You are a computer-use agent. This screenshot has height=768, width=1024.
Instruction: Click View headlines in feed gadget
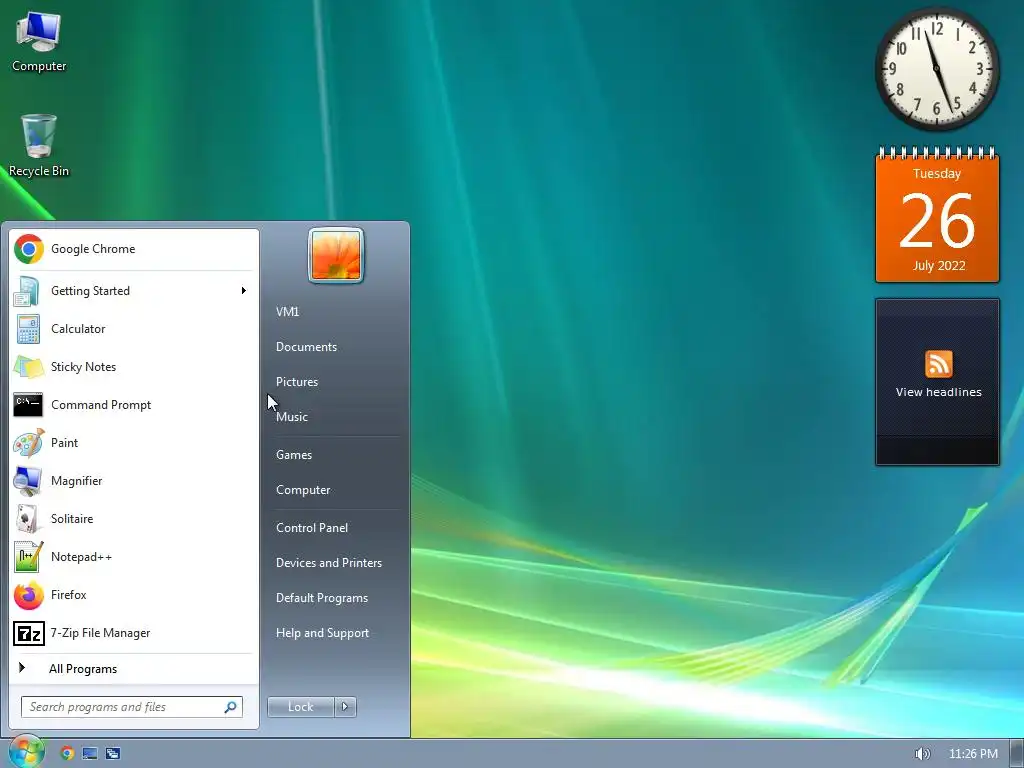click(x=938, y=392)
